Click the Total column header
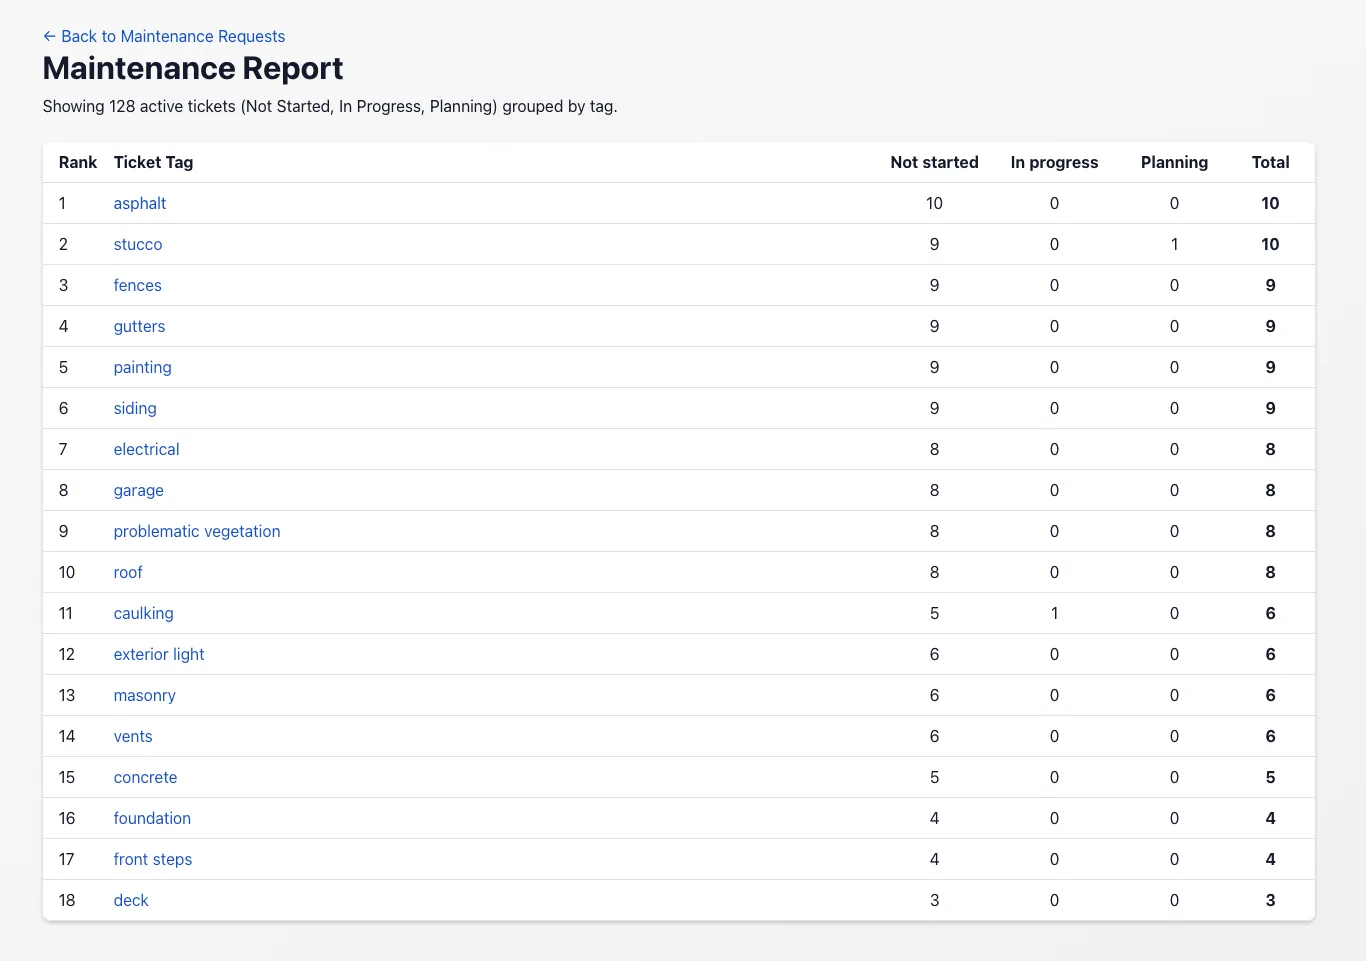Screen dimensions: 1366x961 click(1270, 162)
